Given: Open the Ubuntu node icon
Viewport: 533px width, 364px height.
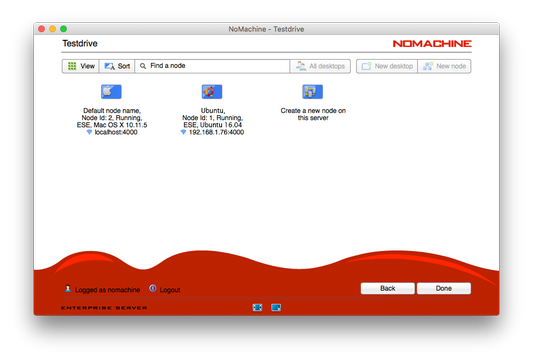Looking at the screenshot, I should pos(212,92).
